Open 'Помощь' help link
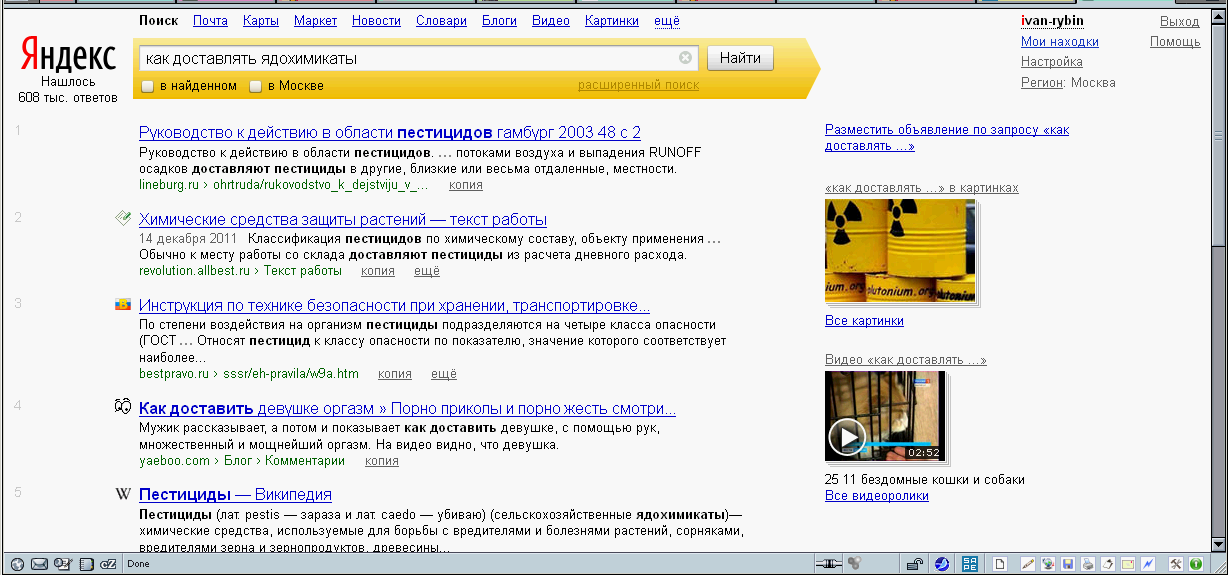 (1175, 42)
